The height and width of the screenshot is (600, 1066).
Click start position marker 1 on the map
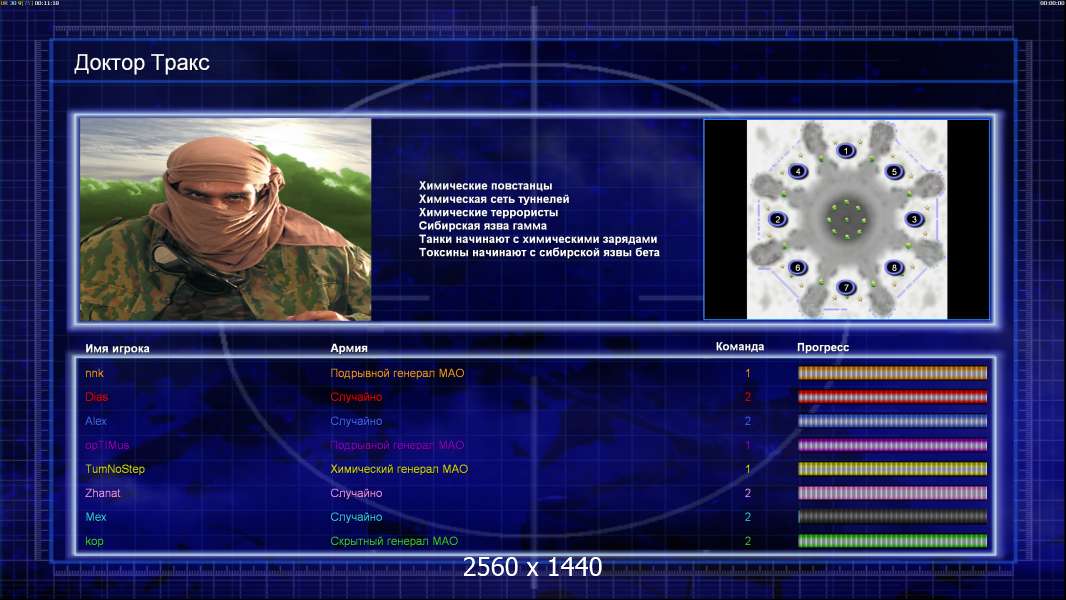(846, 151)
